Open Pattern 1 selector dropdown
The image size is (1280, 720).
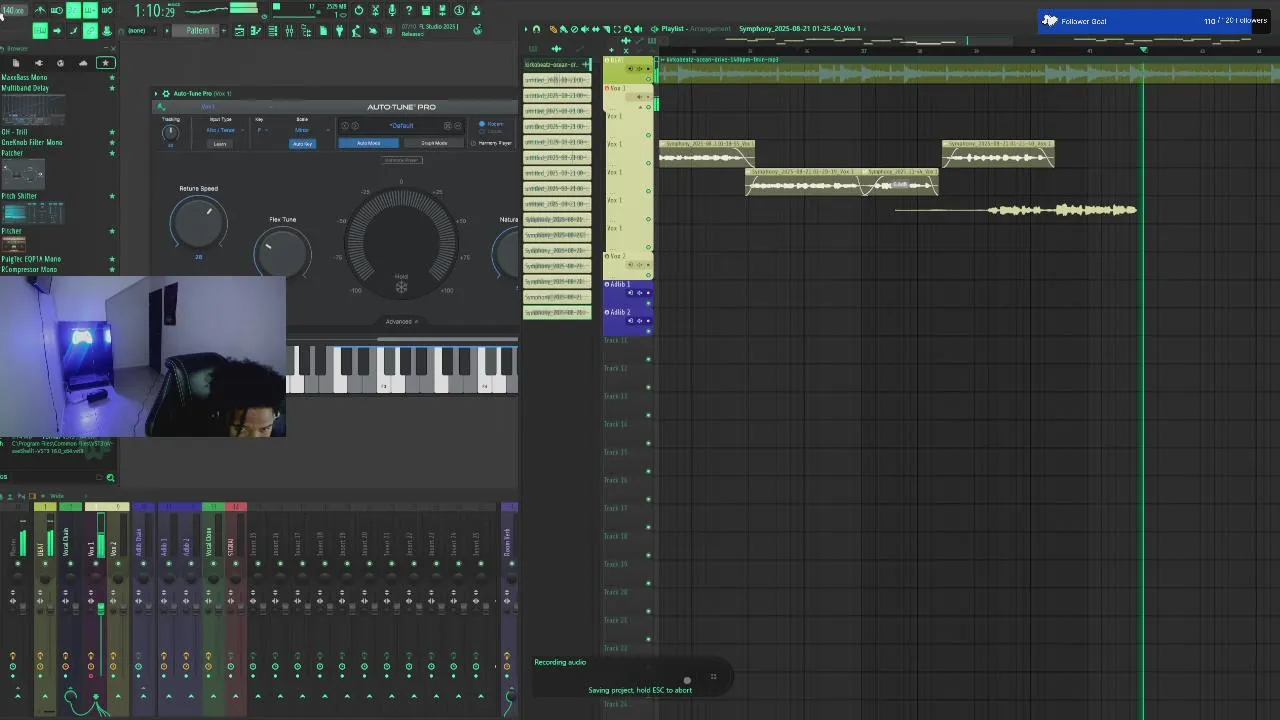[195, 30]
